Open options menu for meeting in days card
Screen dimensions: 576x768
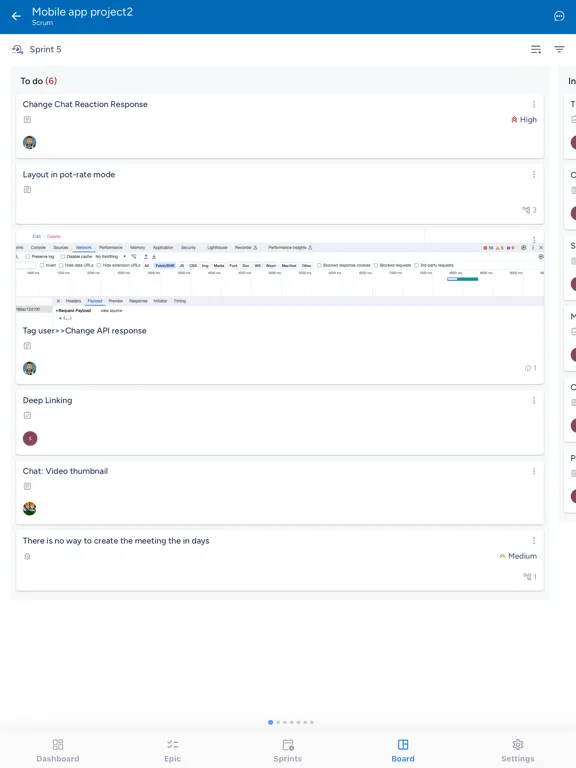click(x=534, y=541)
